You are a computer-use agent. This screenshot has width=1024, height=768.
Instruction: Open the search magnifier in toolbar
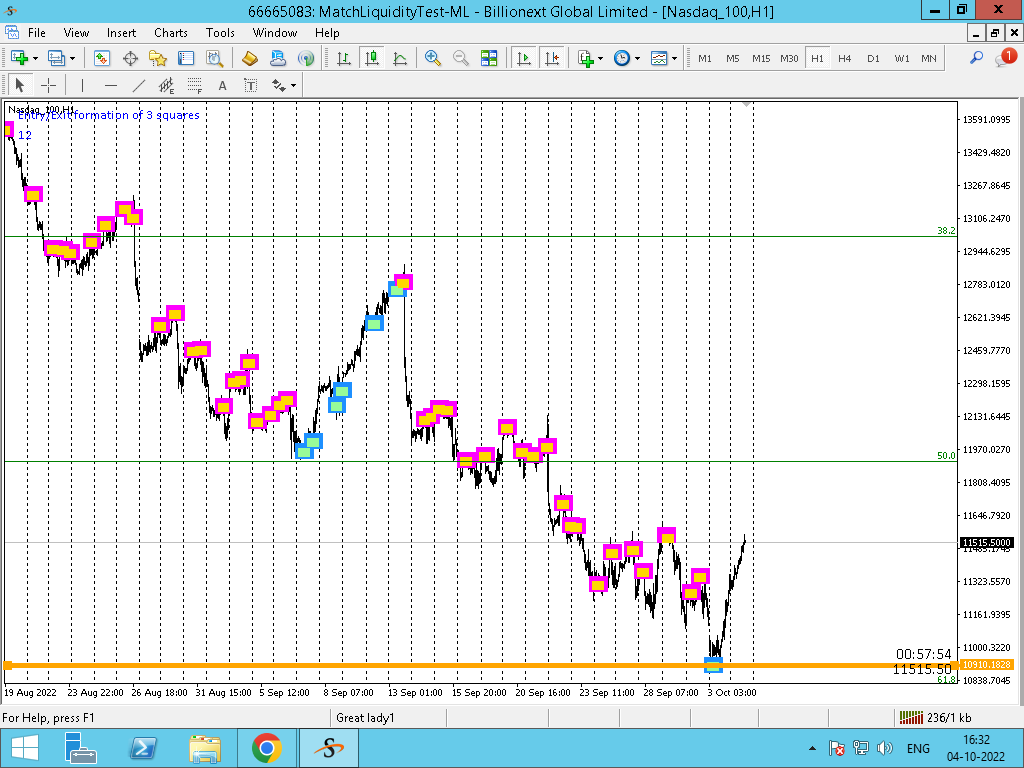976,58
